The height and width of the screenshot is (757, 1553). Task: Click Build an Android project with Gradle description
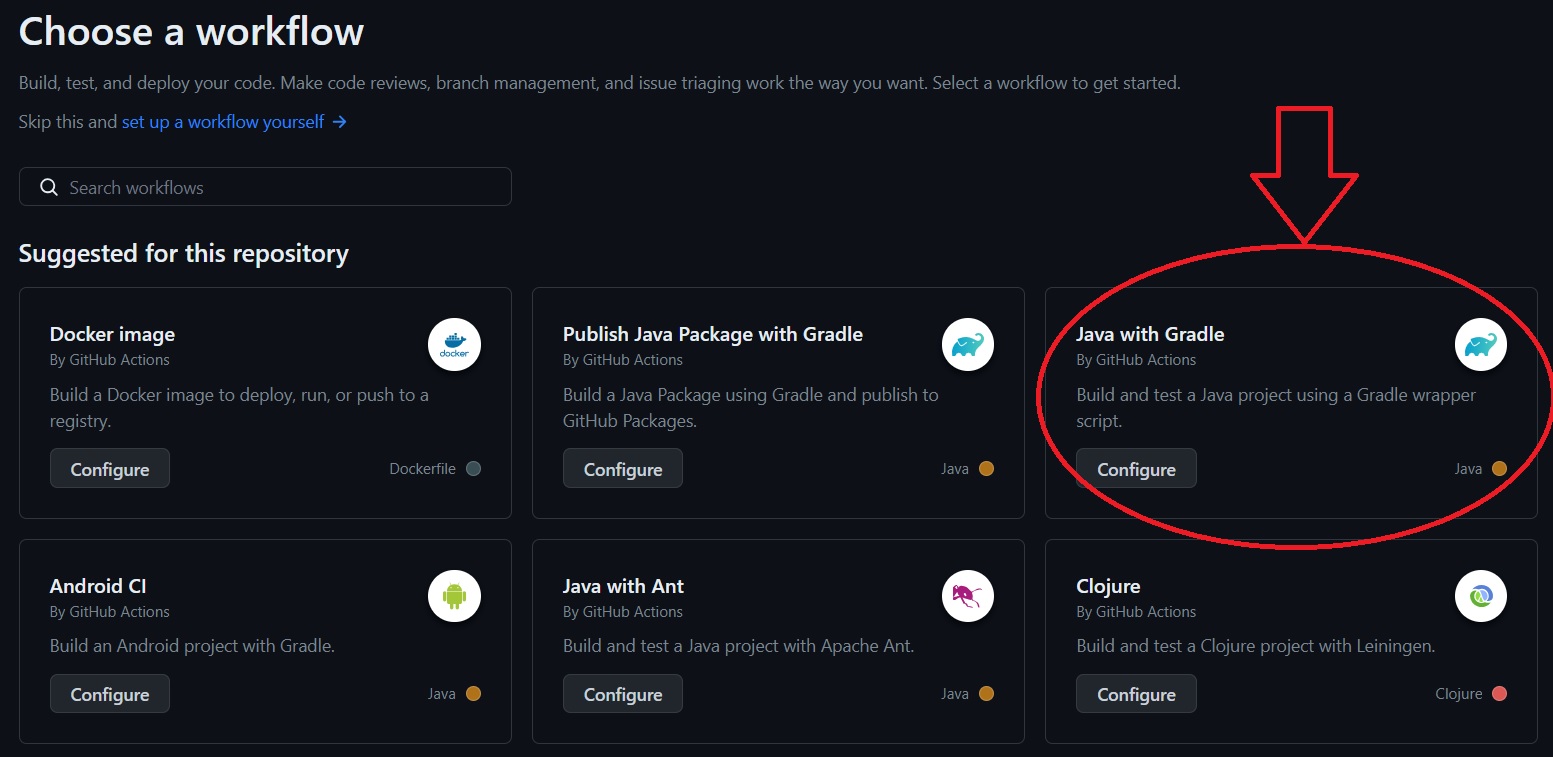(x=192, y=646)
